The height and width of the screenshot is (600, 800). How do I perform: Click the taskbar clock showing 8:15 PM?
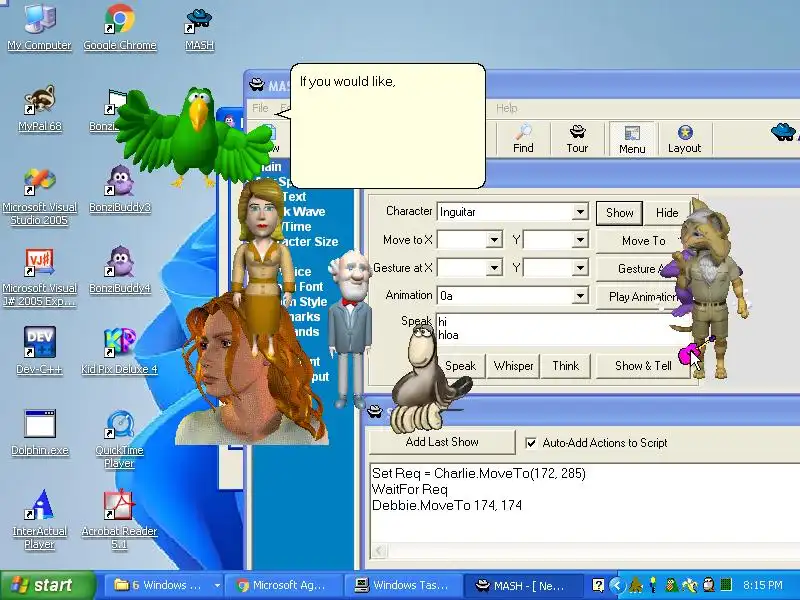coord(763,585)
